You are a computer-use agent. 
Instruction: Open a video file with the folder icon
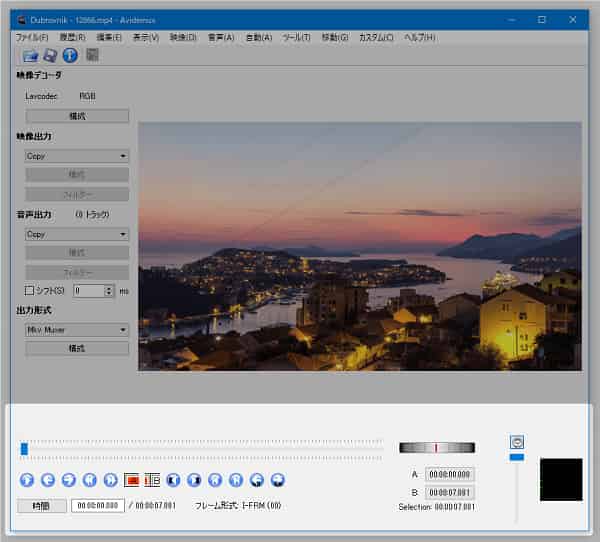[x=30, y=55]
